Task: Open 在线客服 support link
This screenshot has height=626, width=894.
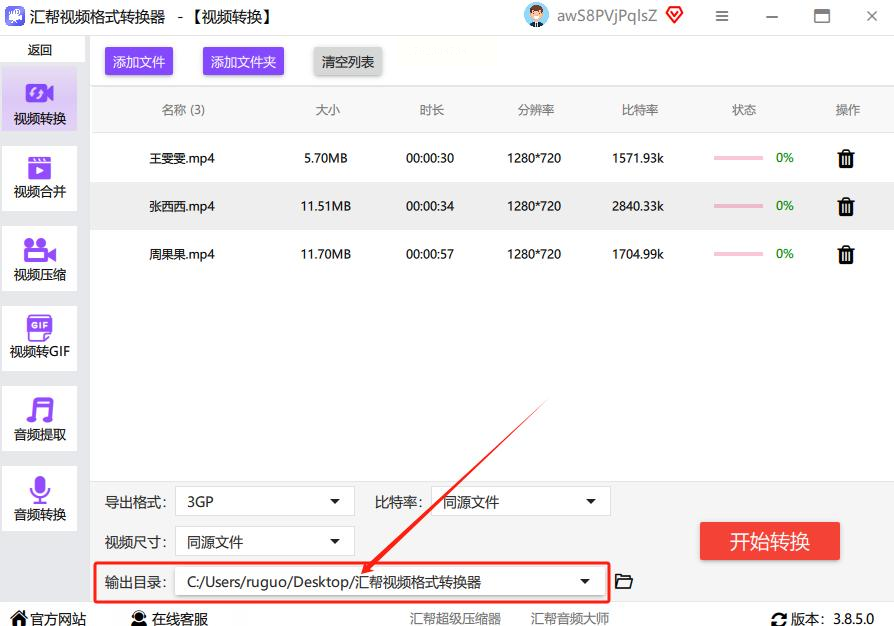Action: point(169,619)
